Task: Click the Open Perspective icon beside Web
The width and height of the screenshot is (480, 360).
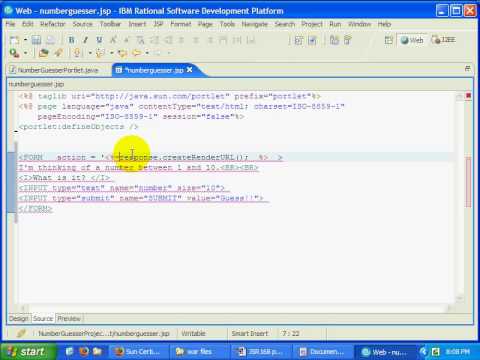Action: tap(389, 40)
